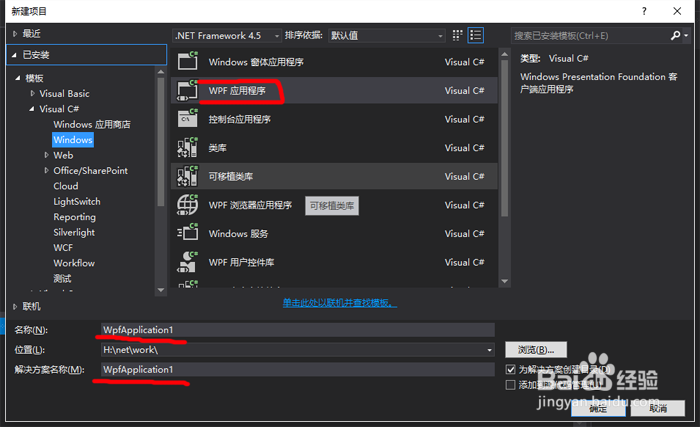Click the 浏览(B)... browse button
Viewport: 700px width, 427px height.
536,350
